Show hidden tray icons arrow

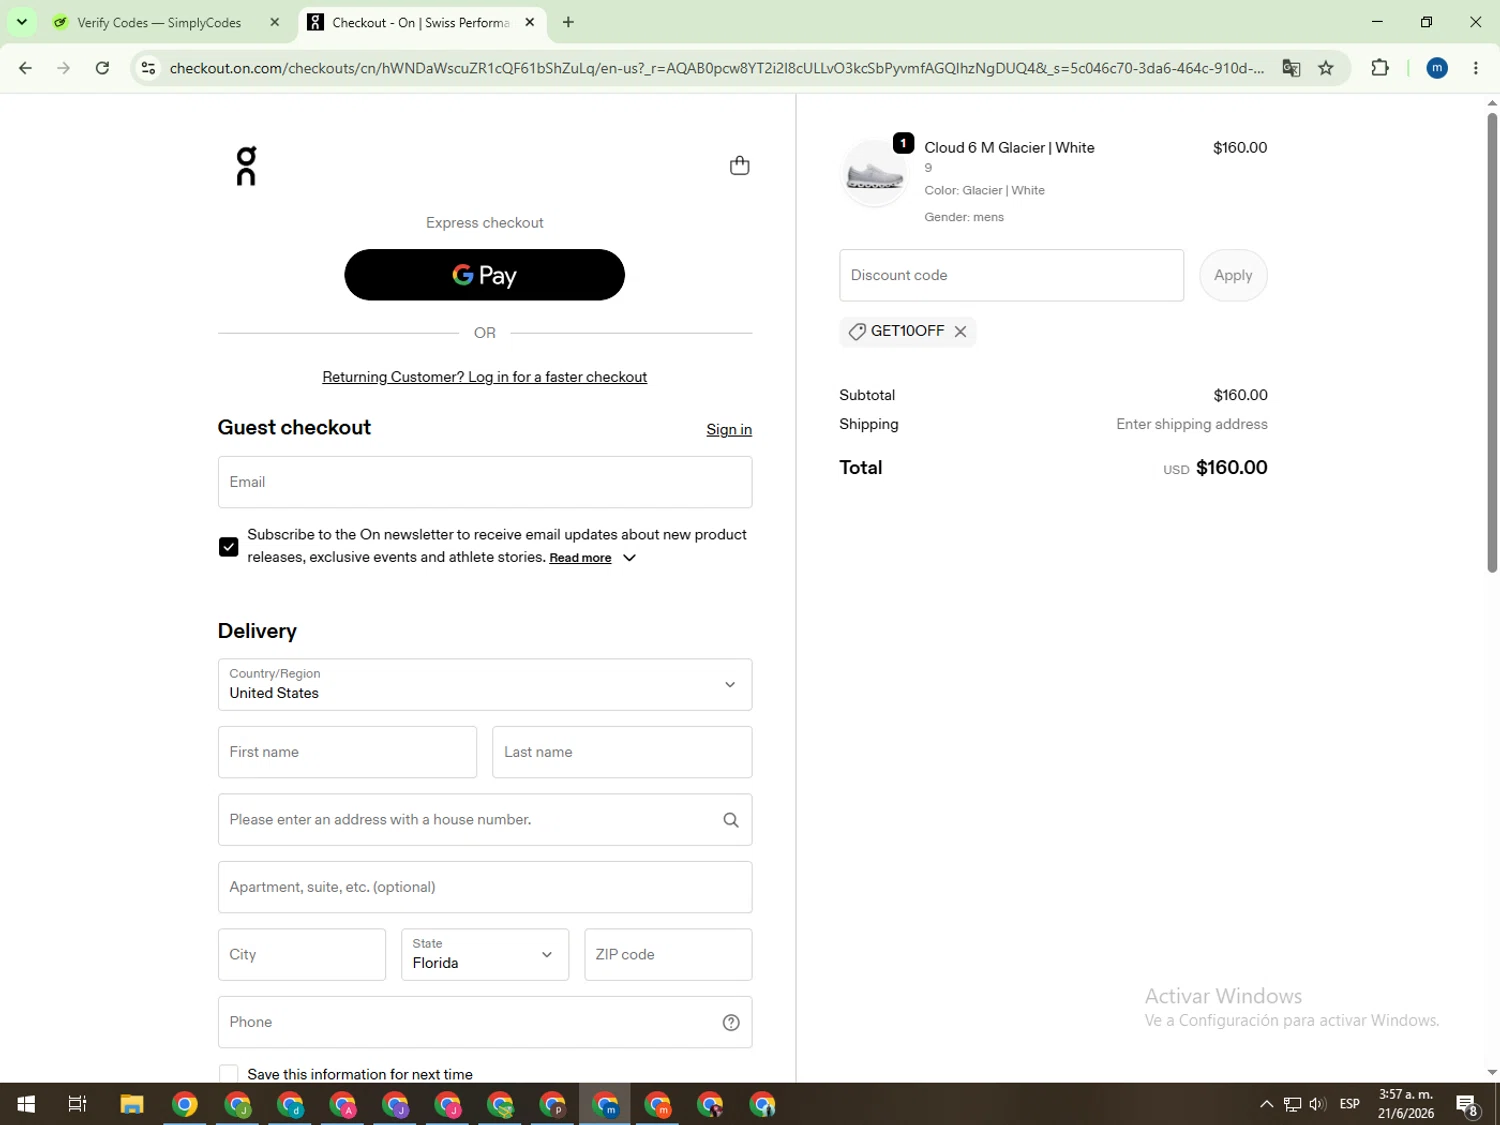coord(1266,1104)
